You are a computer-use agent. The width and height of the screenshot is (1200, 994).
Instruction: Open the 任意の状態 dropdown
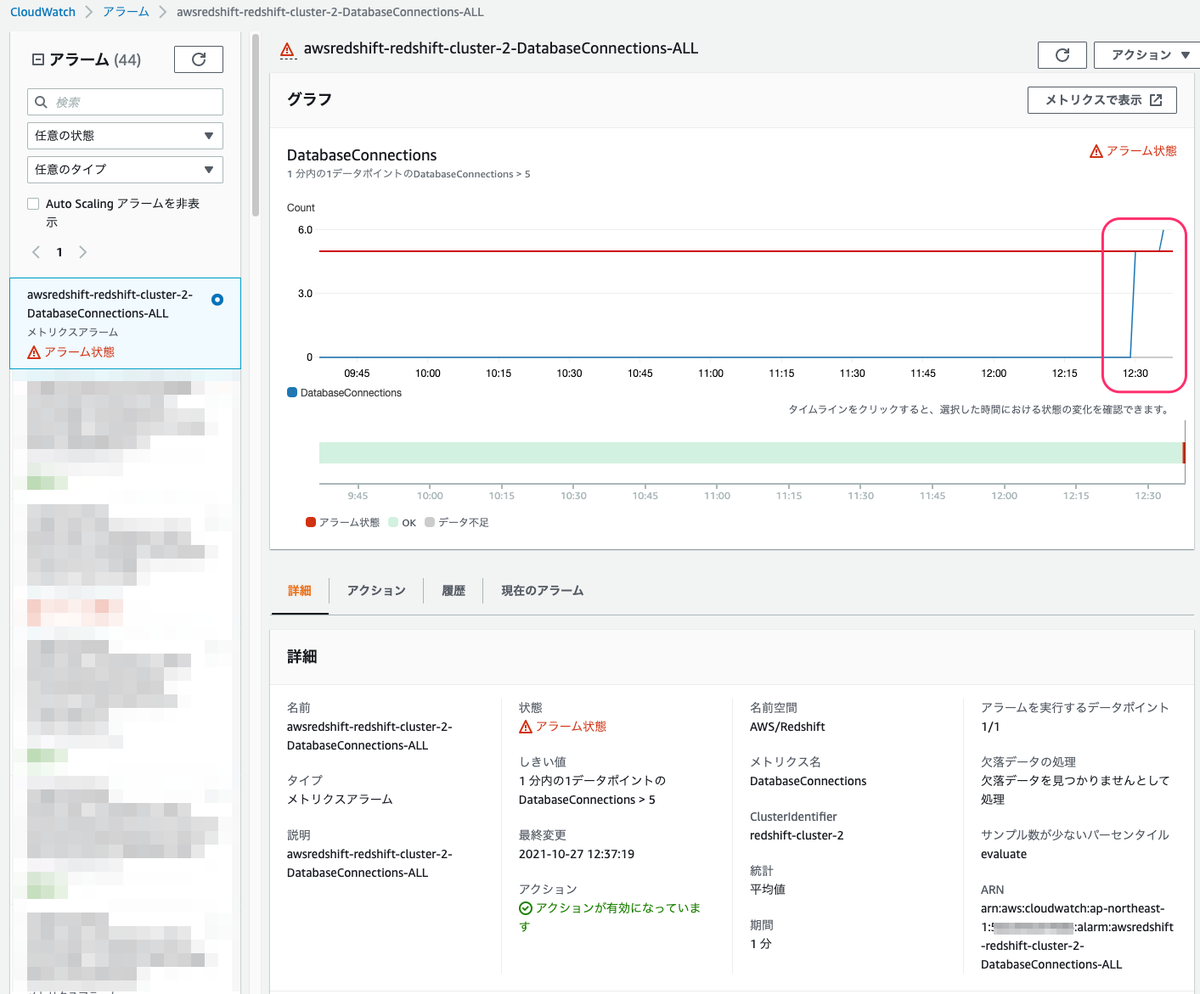[x=125, y=135]
